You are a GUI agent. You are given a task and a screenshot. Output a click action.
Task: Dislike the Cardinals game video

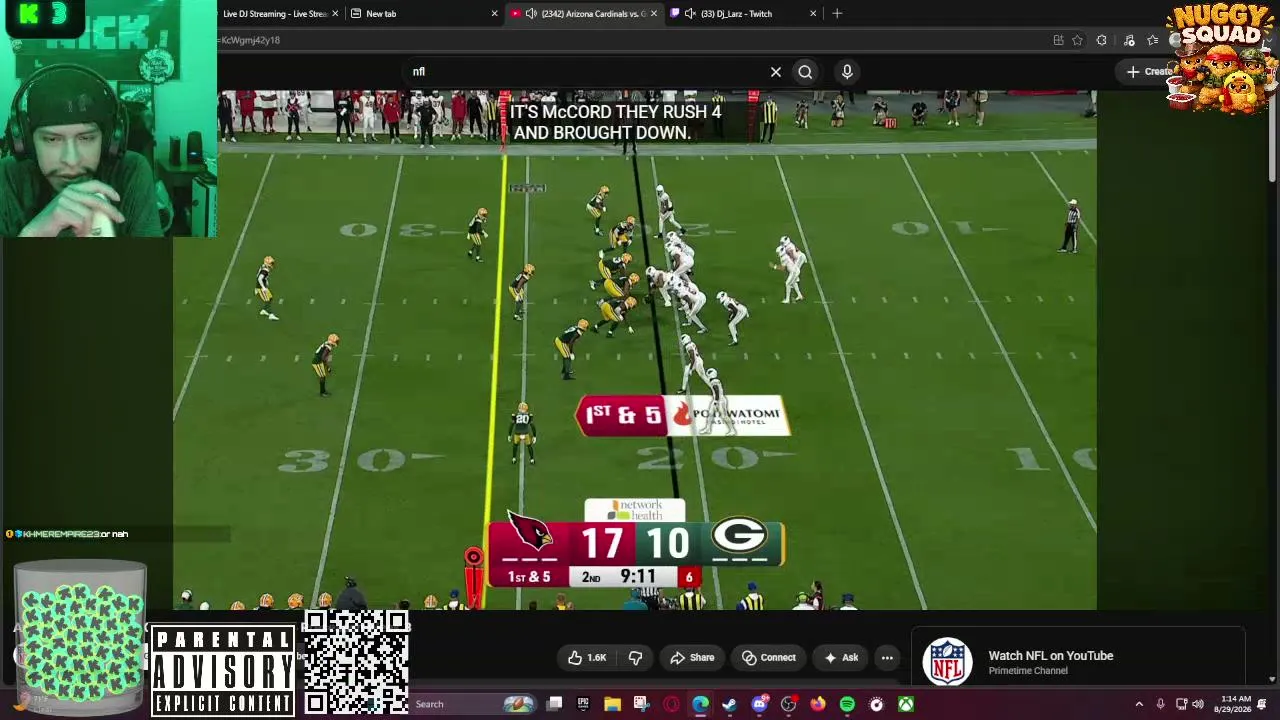[635, 658]
